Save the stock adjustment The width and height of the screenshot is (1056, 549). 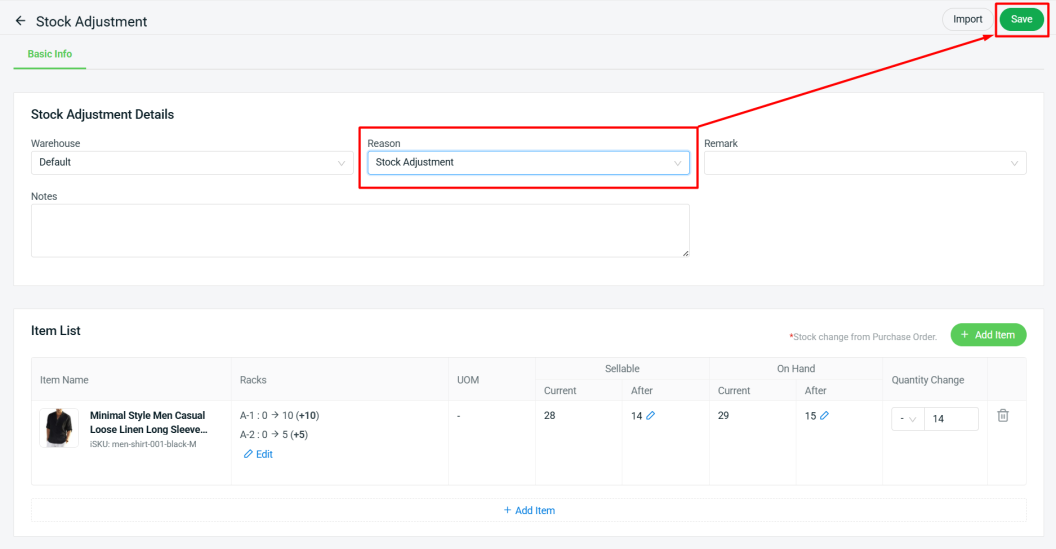[1021, 20]
